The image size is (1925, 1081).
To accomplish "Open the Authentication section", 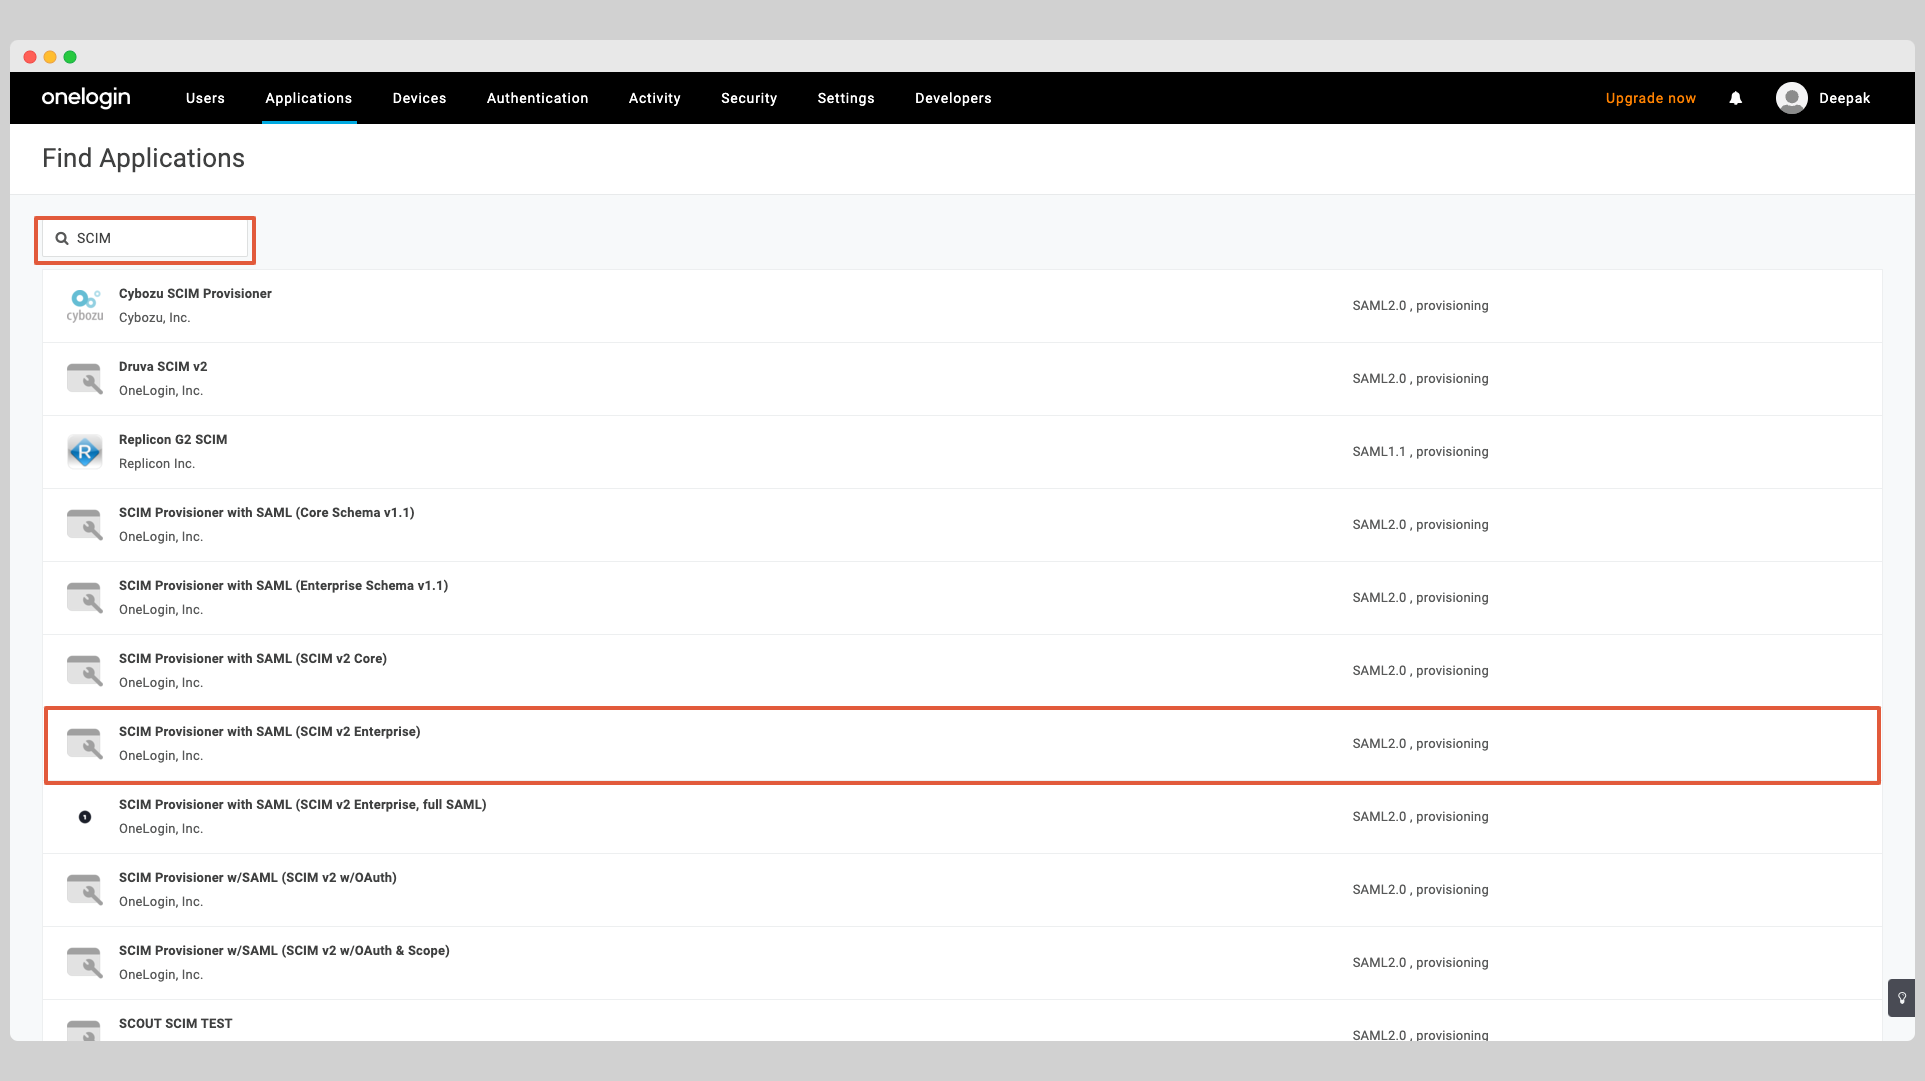I will pyautogui.click(x=537, y=98).
